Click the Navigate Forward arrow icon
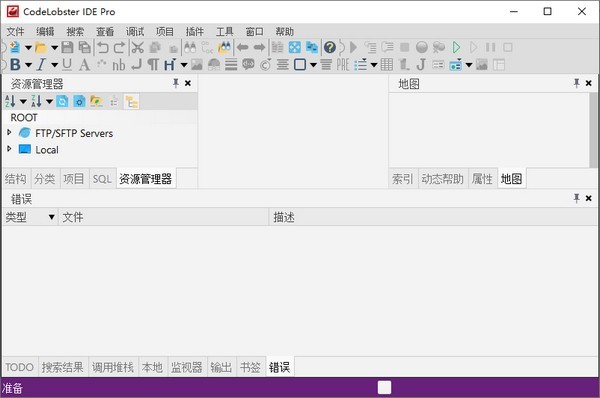600x398 pixels. (259, 47)
